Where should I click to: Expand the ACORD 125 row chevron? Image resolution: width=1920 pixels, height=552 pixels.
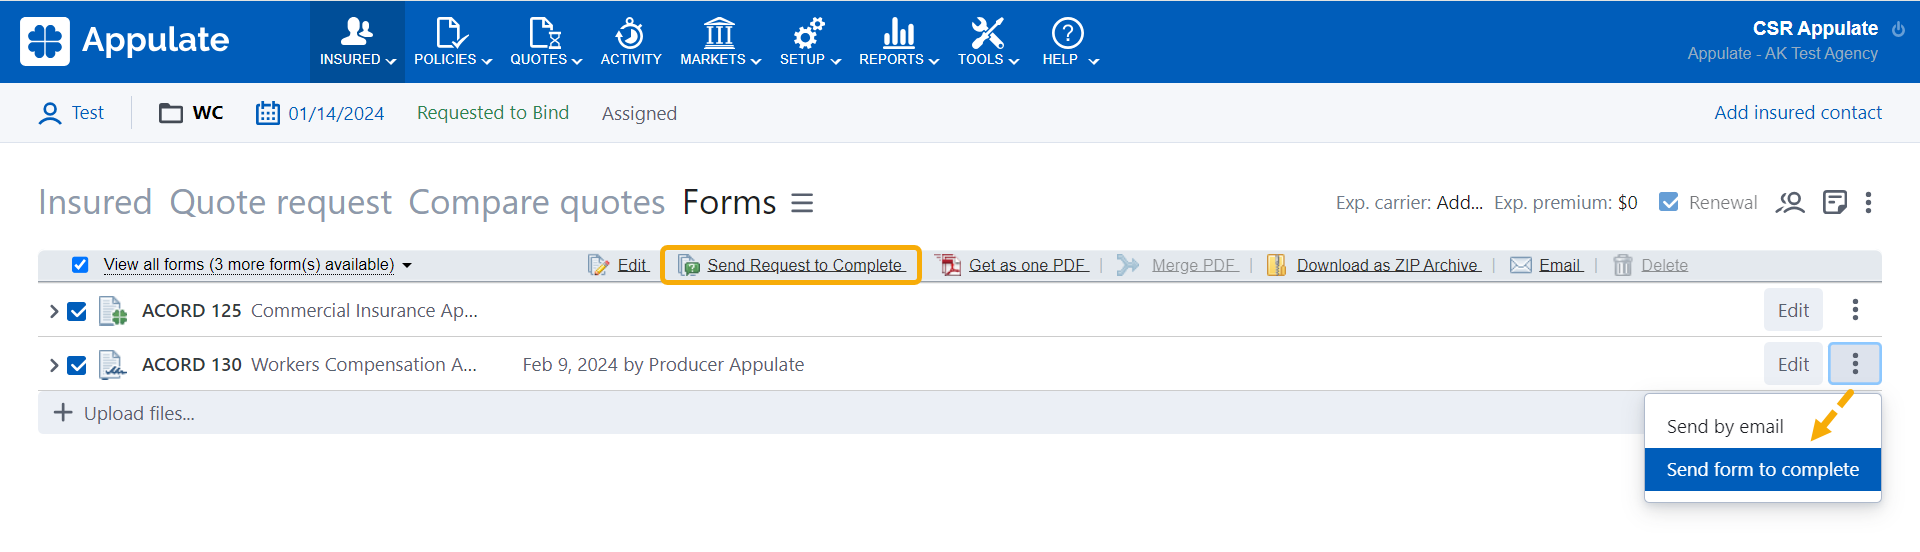tap(53, 312)
